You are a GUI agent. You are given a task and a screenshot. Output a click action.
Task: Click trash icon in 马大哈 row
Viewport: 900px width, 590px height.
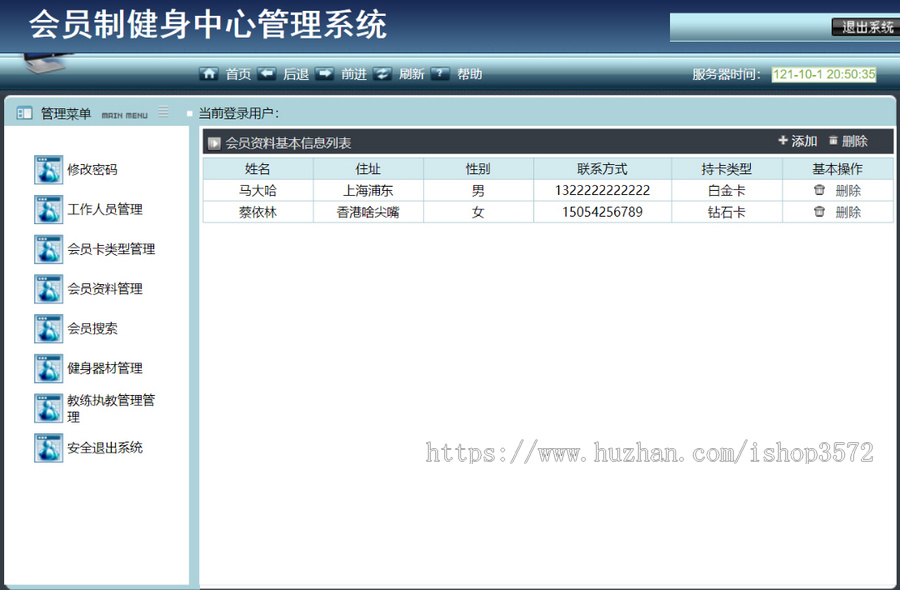[x=819, y=190]
